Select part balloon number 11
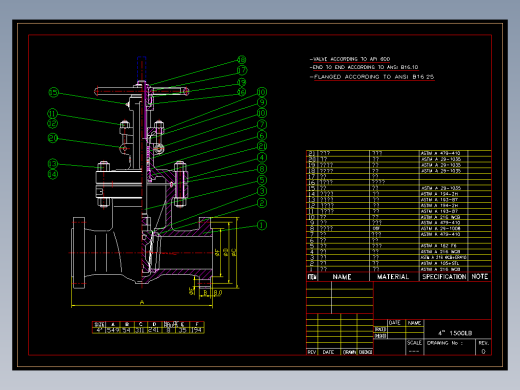Viewport: 520px width, 390px height. pos(52,113)
